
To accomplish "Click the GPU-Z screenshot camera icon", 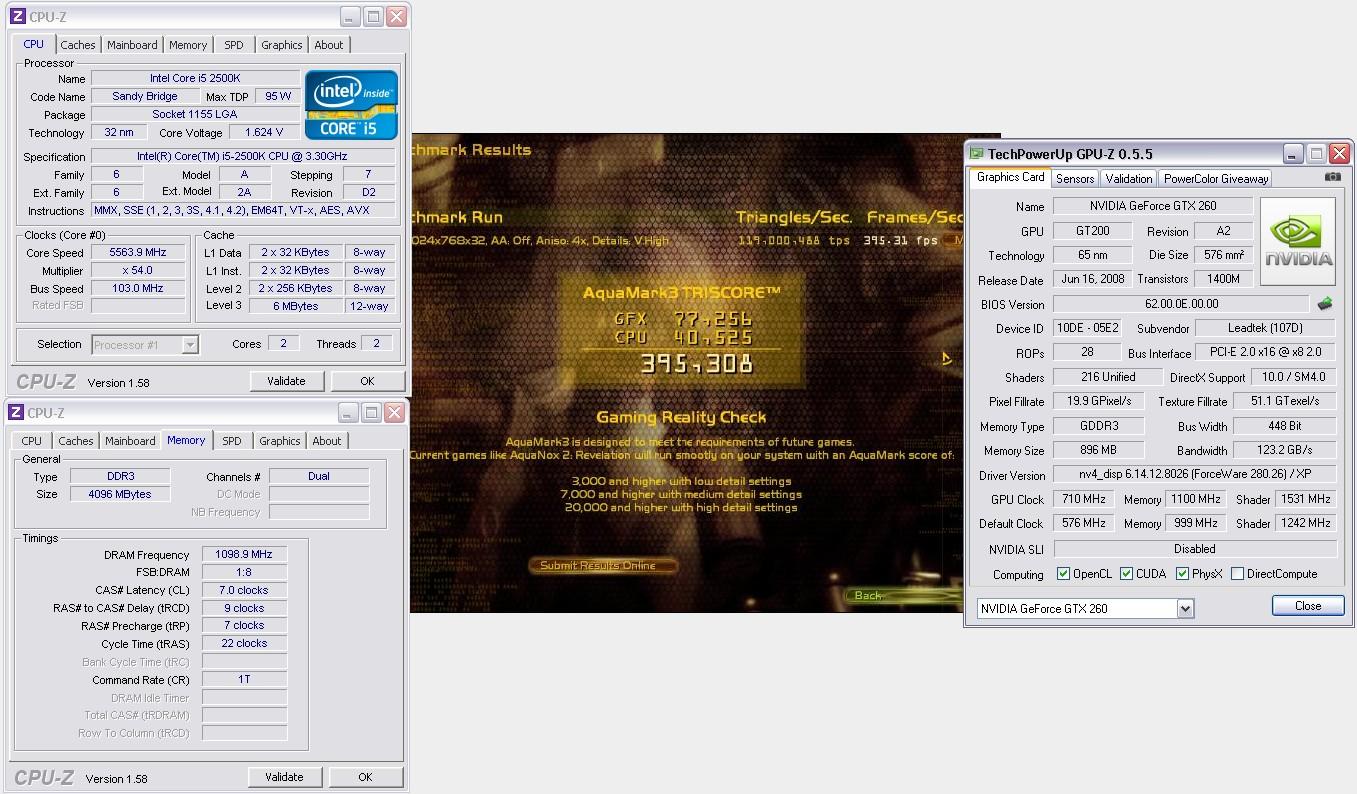I will (x=1333, y=177).
